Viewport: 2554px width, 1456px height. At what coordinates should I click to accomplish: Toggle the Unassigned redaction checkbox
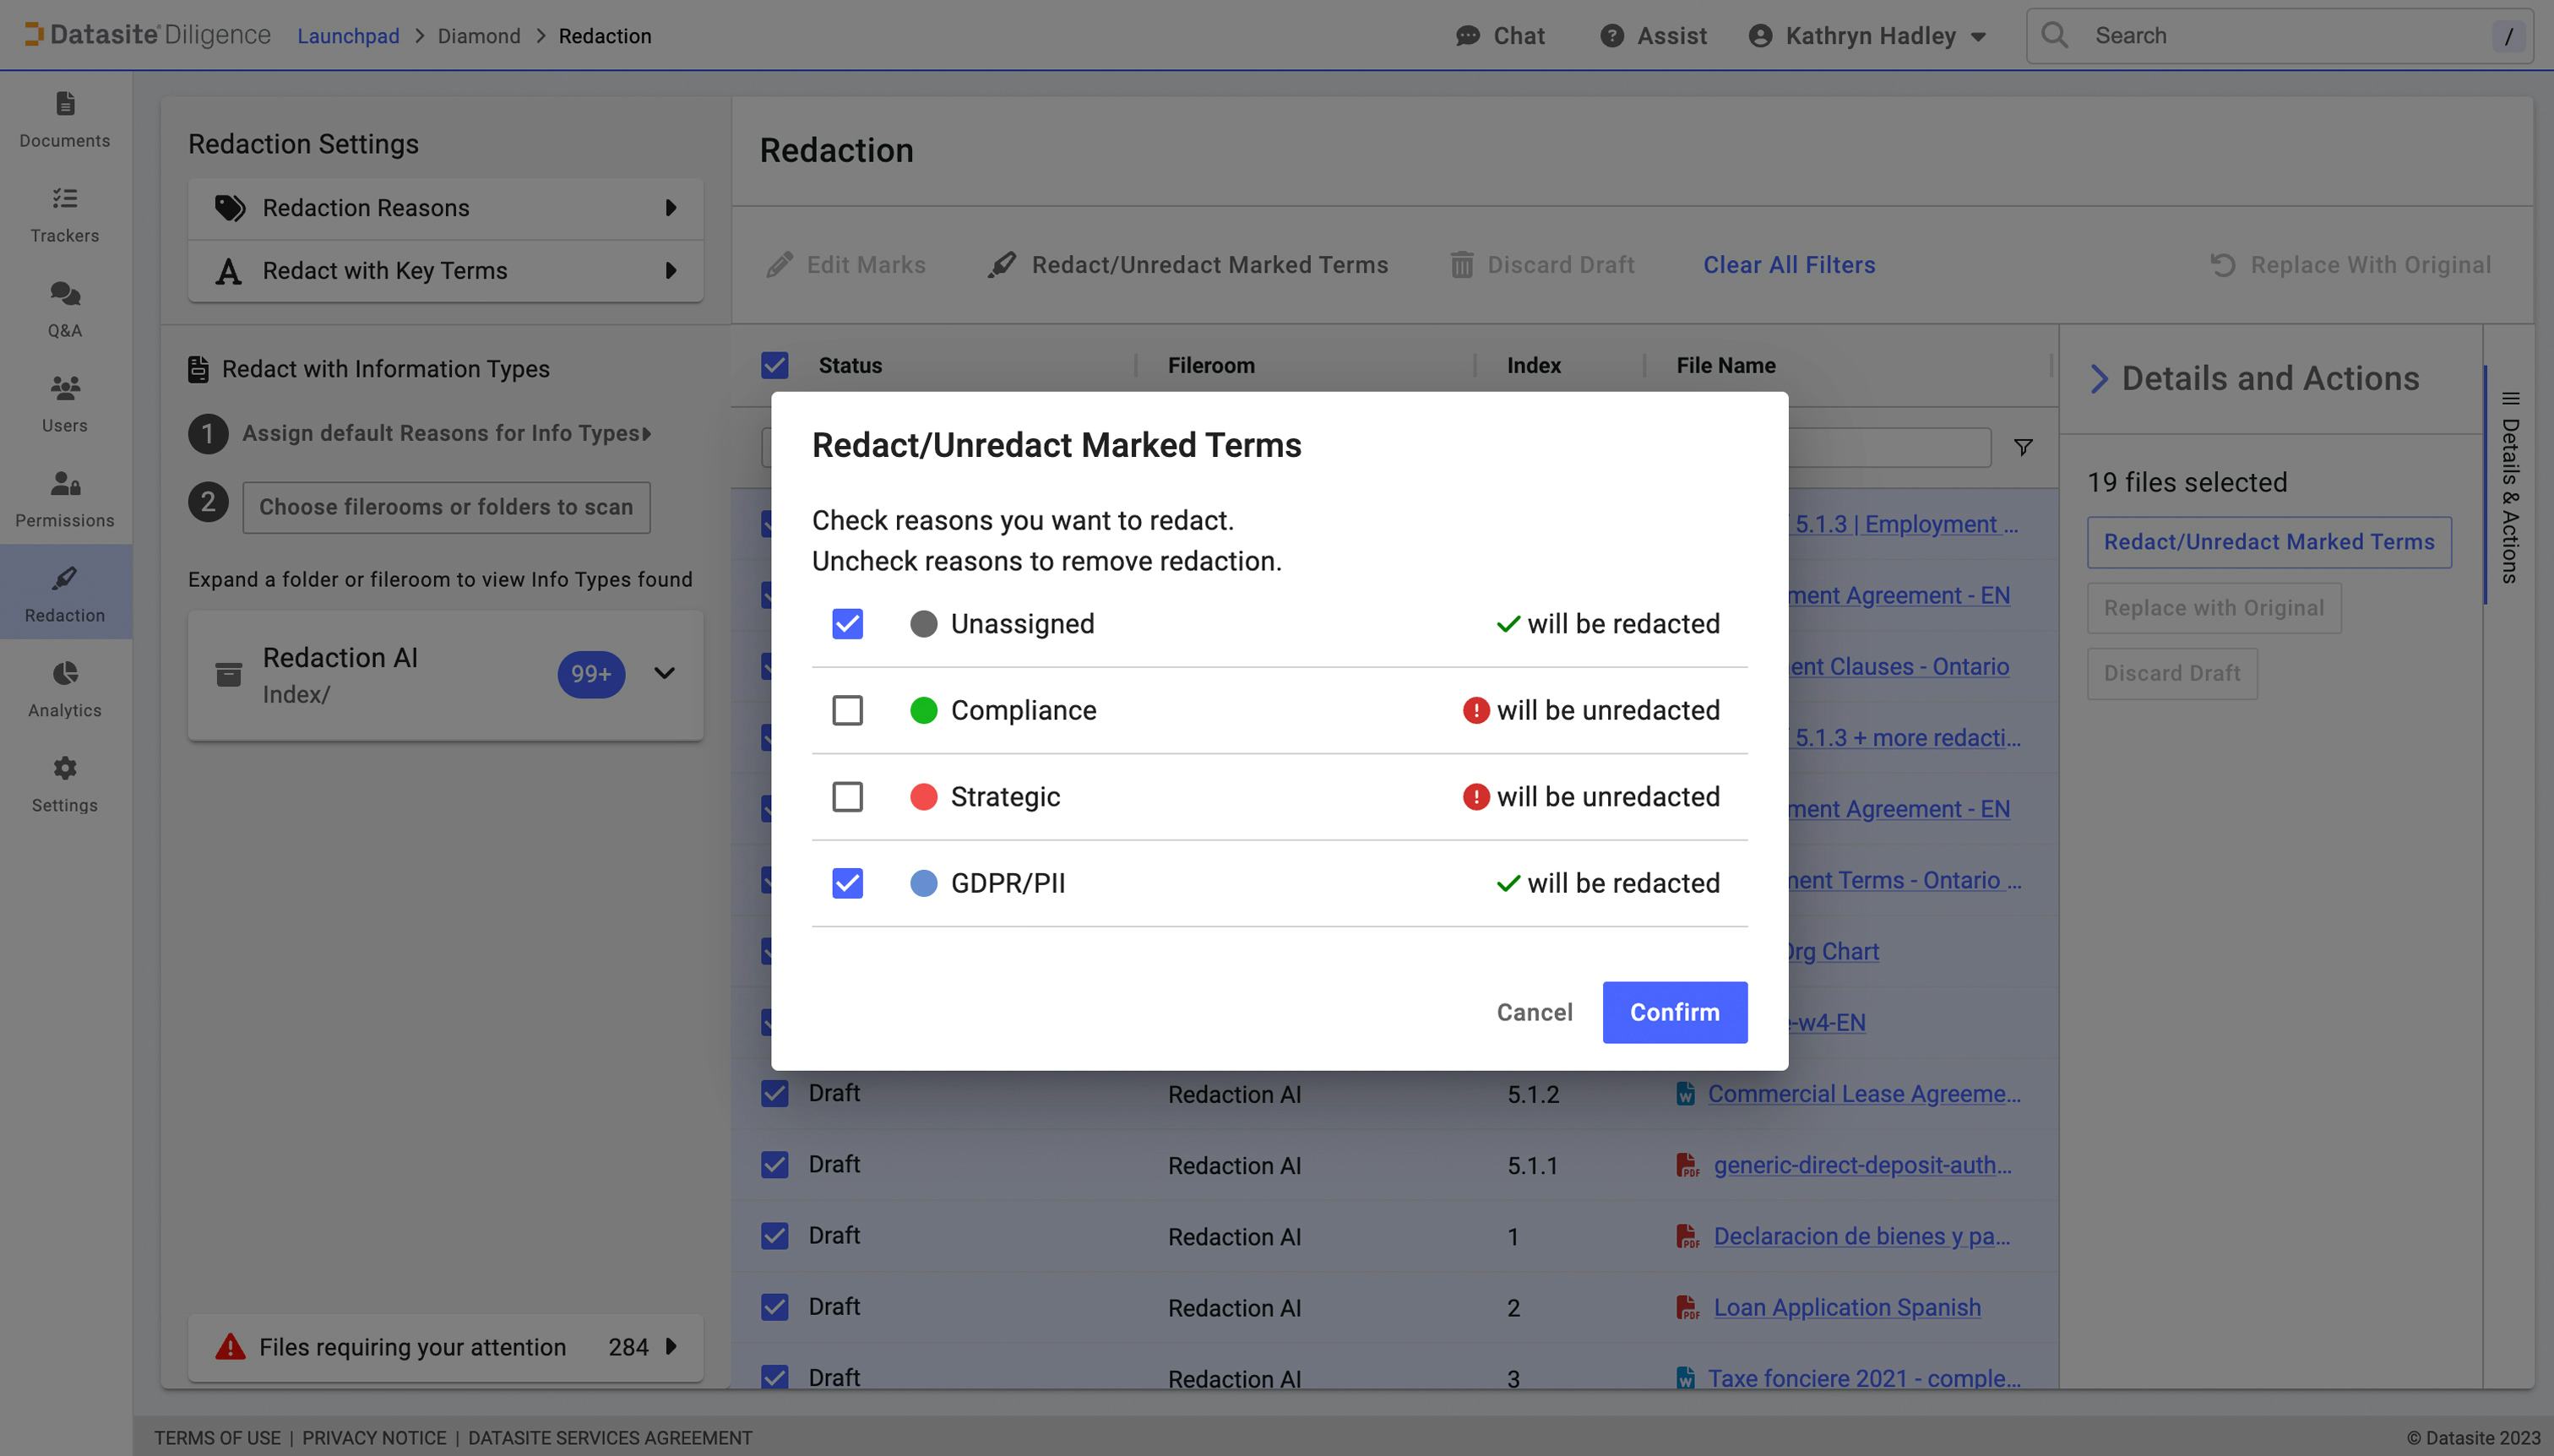pyautogui.click(x=845, y=622)
